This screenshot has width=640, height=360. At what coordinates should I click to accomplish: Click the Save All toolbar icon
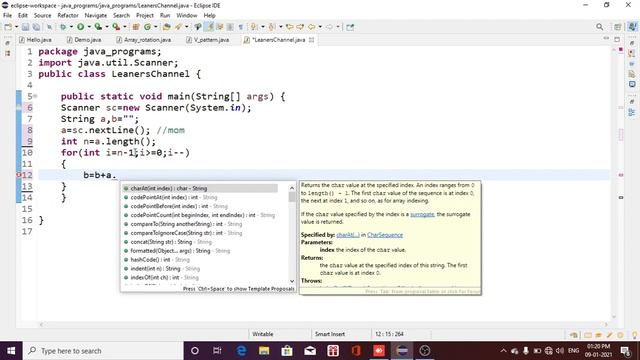(x=36, y=27)
